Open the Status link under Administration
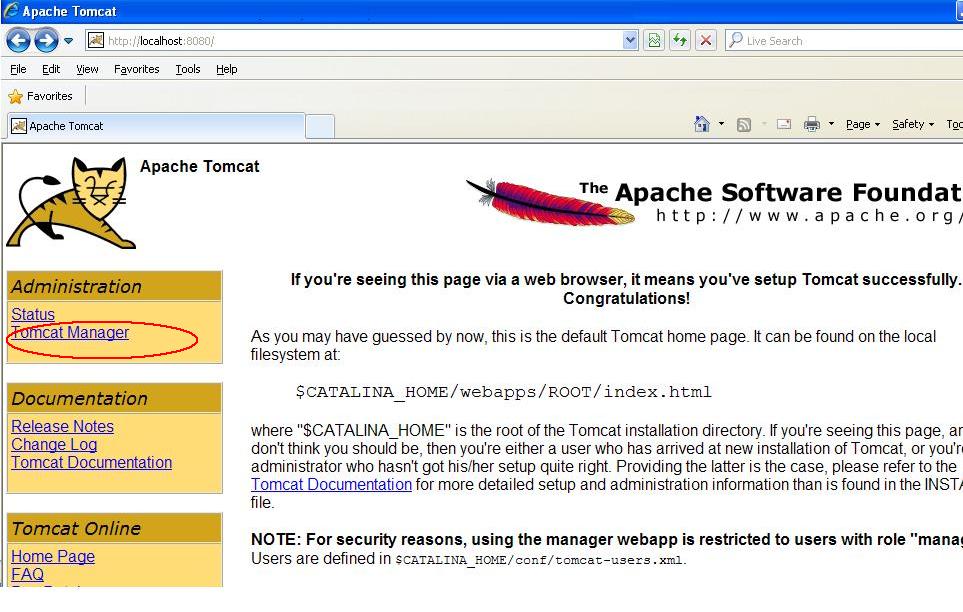963x612 pixels. tap(33, 314)
